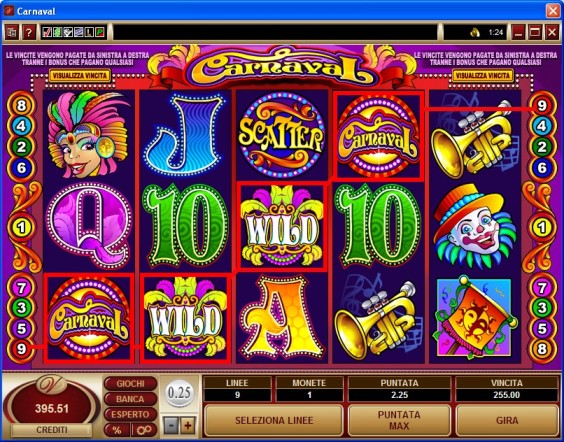Viewport: 564px width, 442px height.
Task: Toggle the green P status icon
Action: (100, 33)
